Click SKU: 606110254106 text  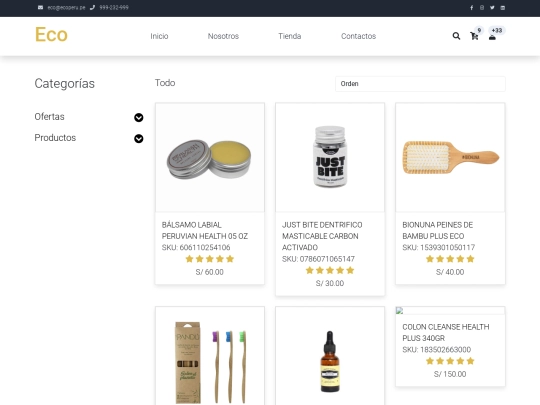point(196,247)
